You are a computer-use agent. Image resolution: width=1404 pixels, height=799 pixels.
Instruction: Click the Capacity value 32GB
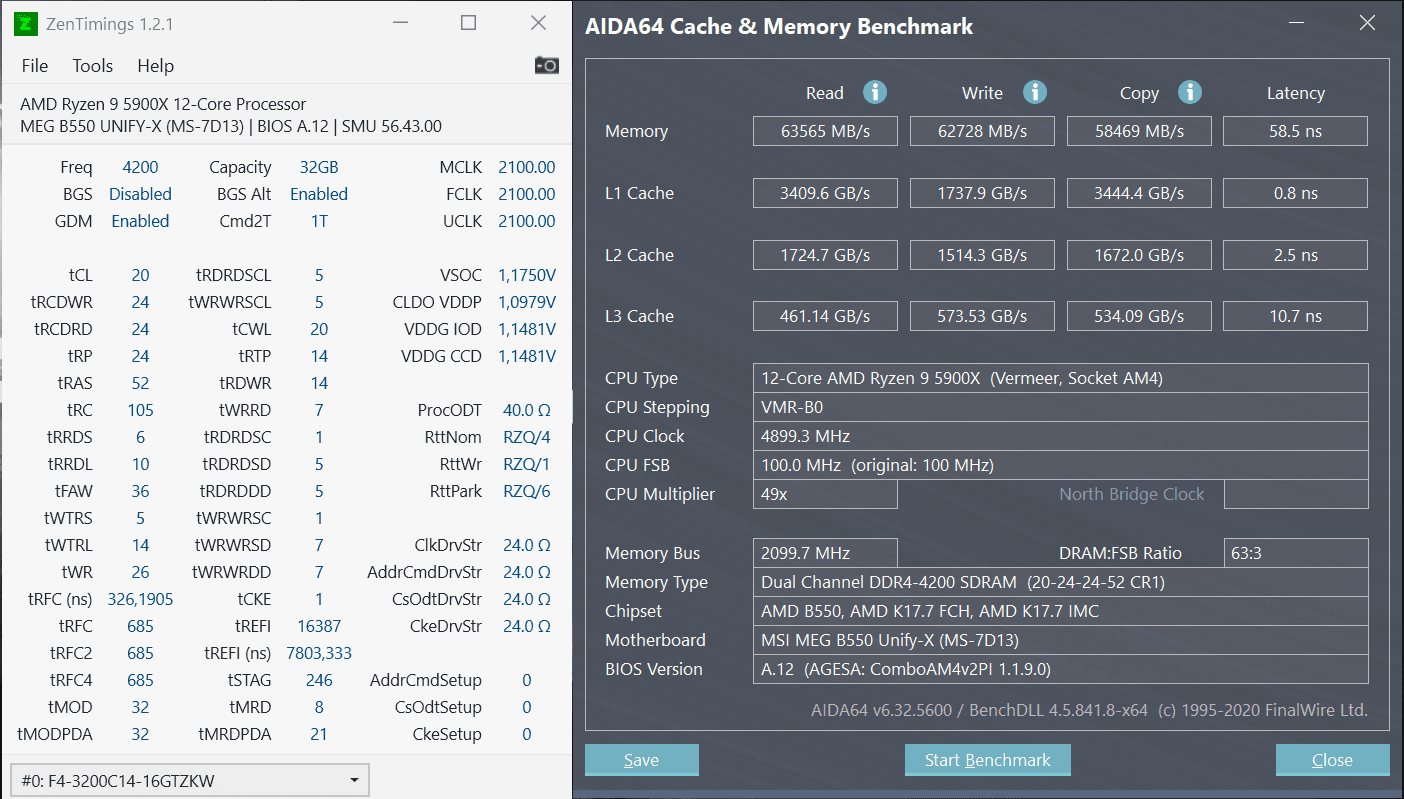tap(319, 167)
